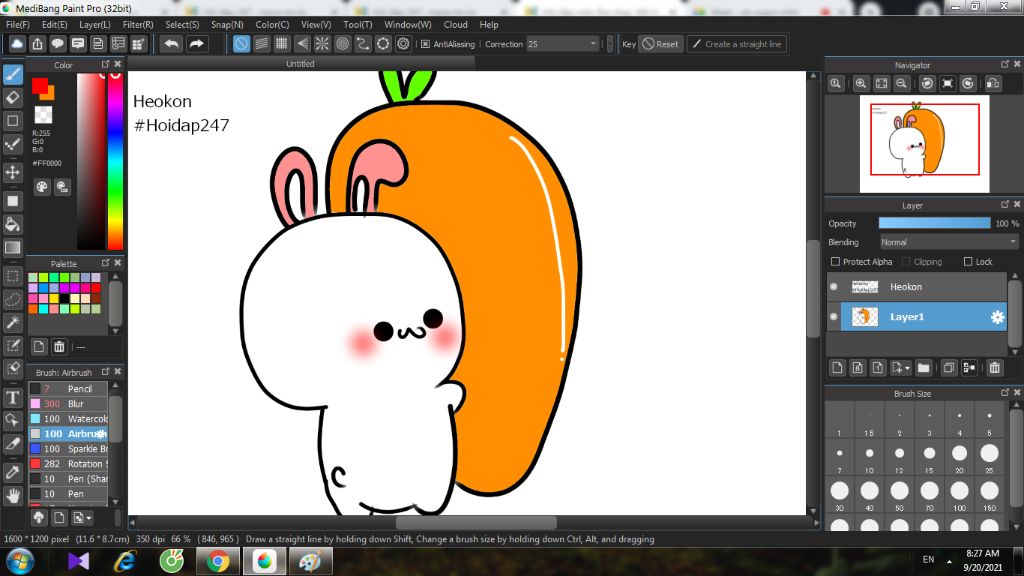Viewport: 1024px width, 576px height.
Task: Select the Text tool
Action: (13, 397)
